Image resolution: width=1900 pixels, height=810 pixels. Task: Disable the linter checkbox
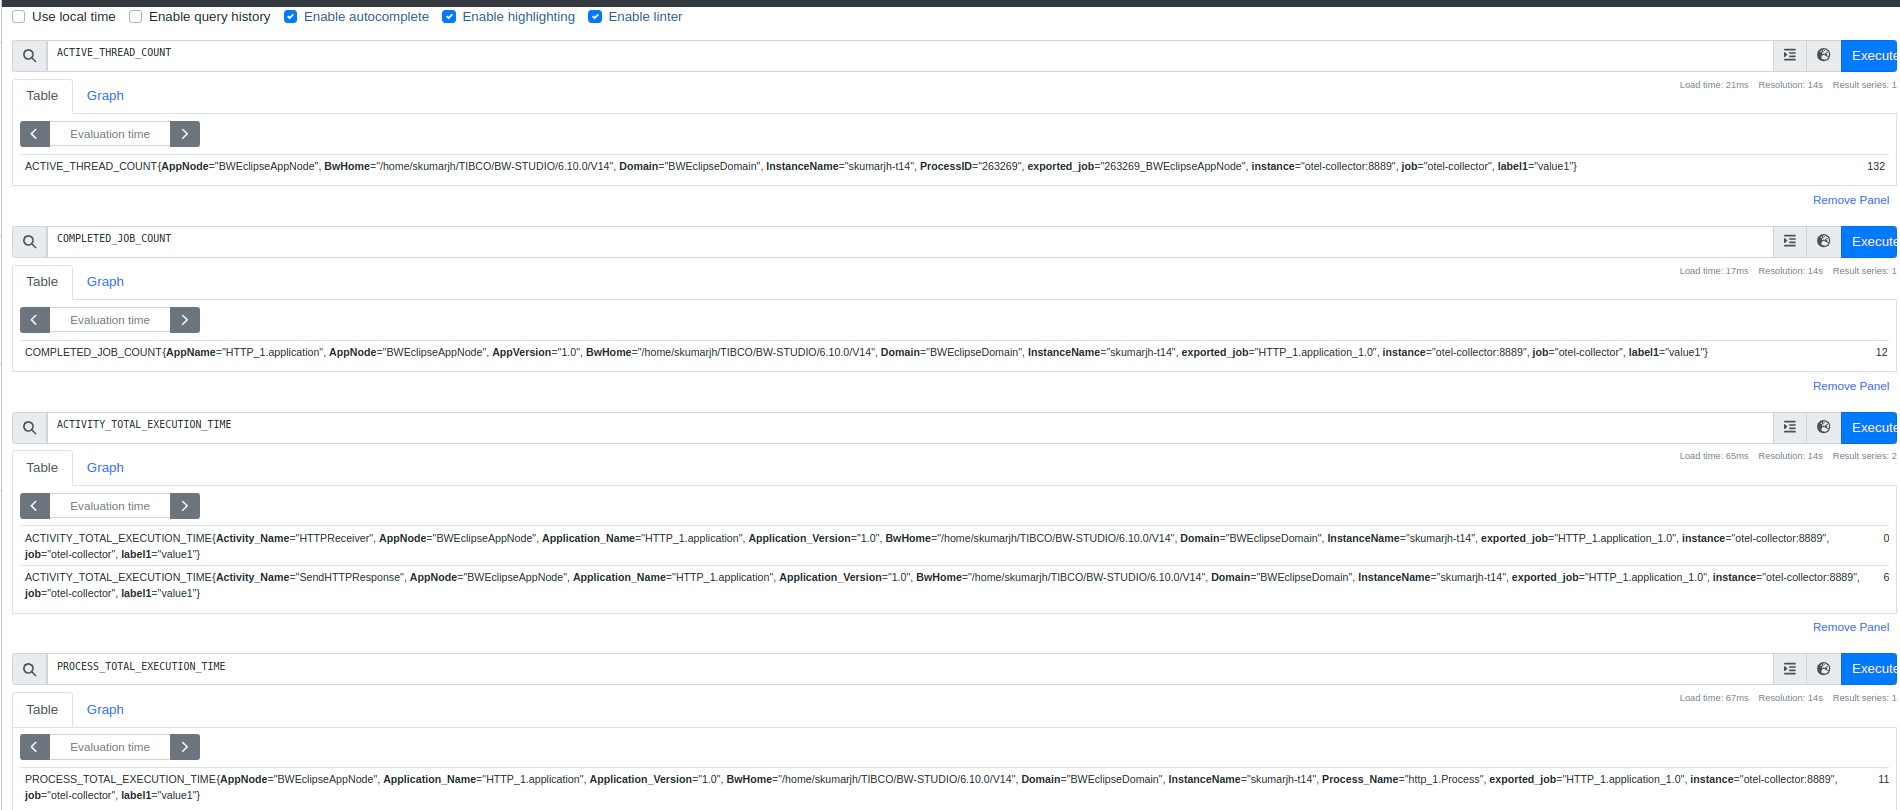(595, 17)
